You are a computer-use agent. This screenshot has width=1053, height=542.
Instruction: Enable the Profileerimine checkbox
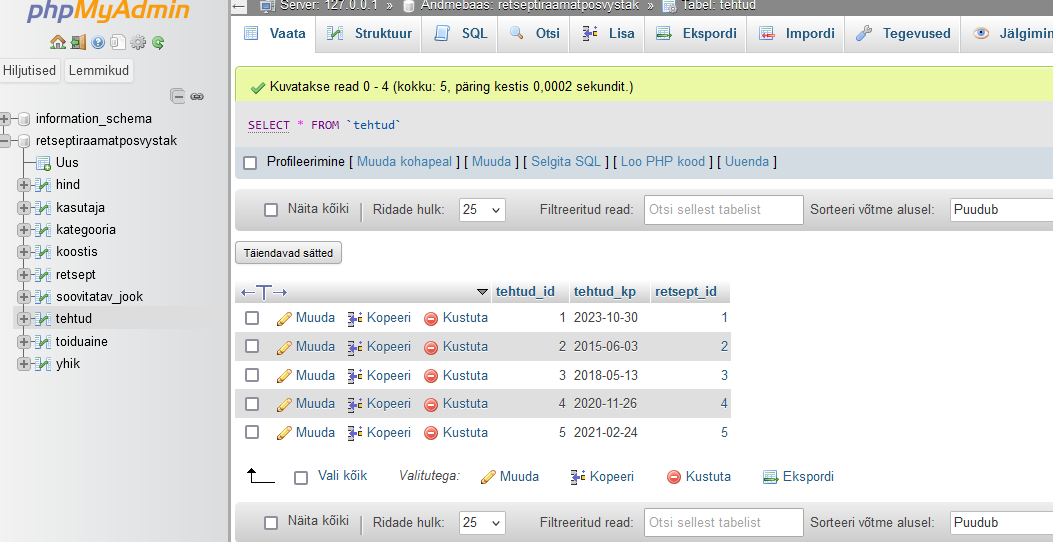(x=250, y=162)
